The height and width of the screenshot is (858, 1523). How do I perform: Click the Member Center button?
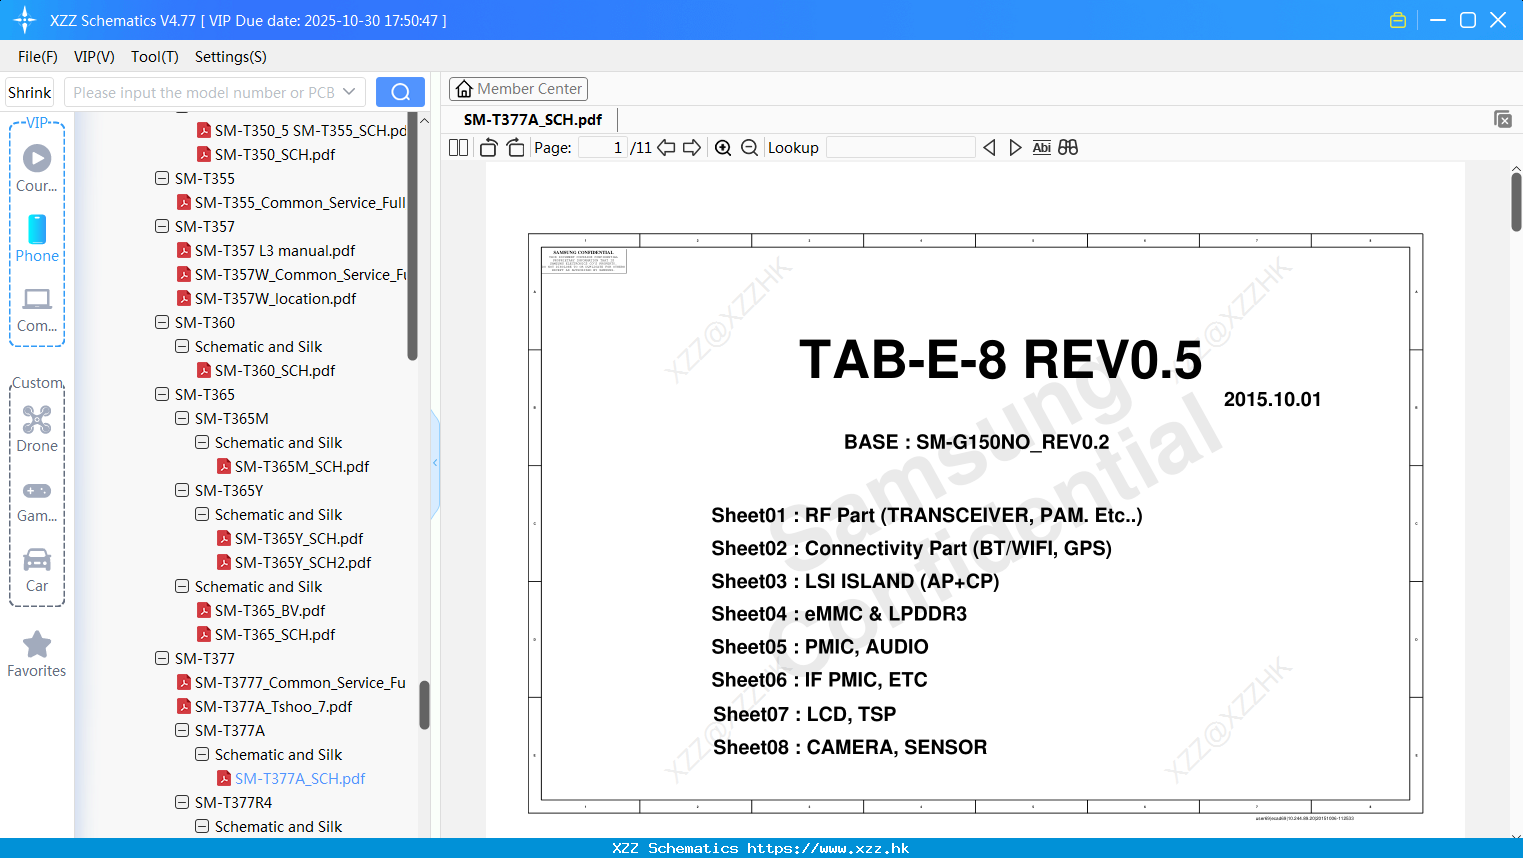(x=518, y=89)
